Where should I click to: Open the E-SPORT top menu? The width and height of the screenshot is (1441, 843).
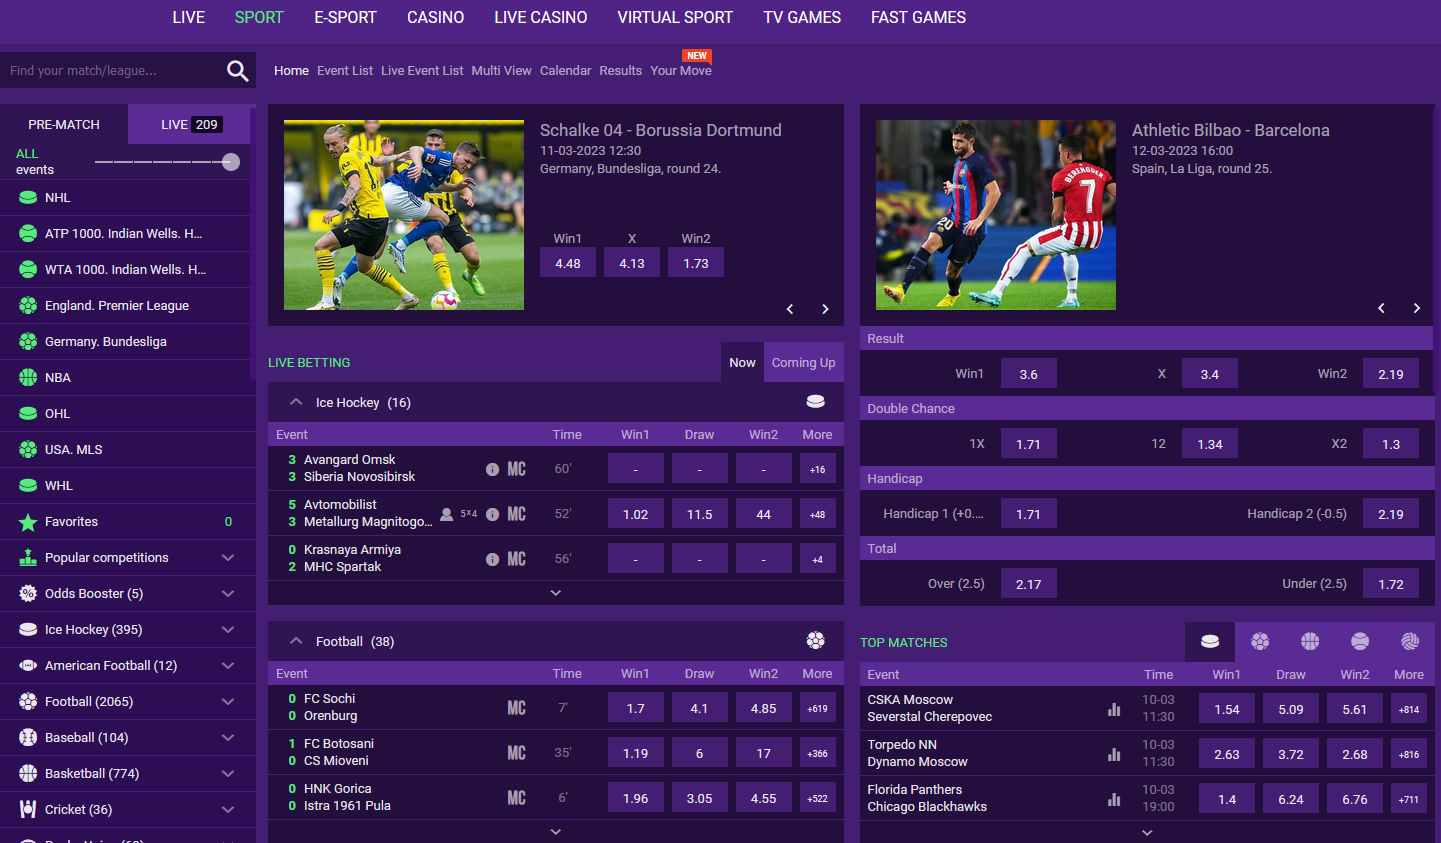pyautogui.click(x=345, y=17)
